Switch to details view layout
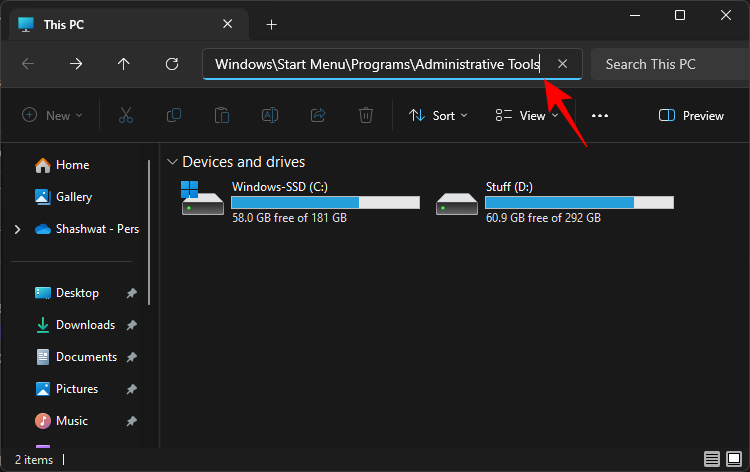The image size is (750, 472). (711, 459)
